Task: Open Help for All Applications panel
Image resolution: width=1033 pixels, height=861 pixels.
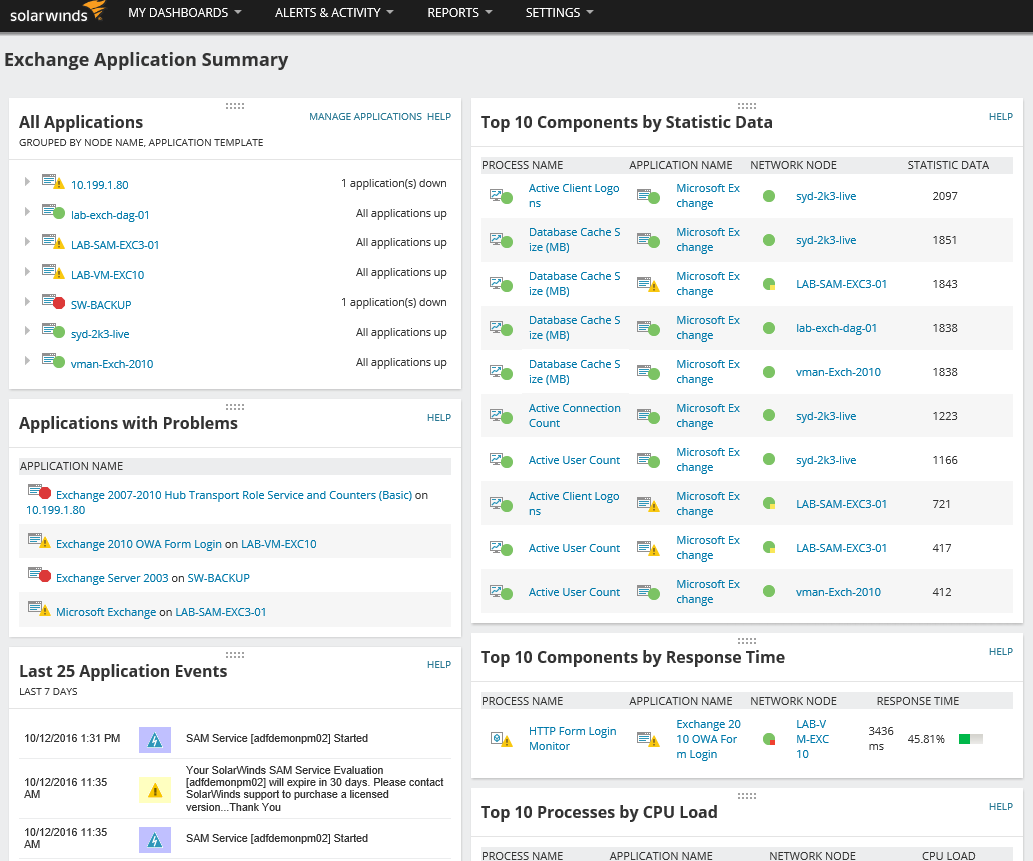Action: tap(439, 117)
